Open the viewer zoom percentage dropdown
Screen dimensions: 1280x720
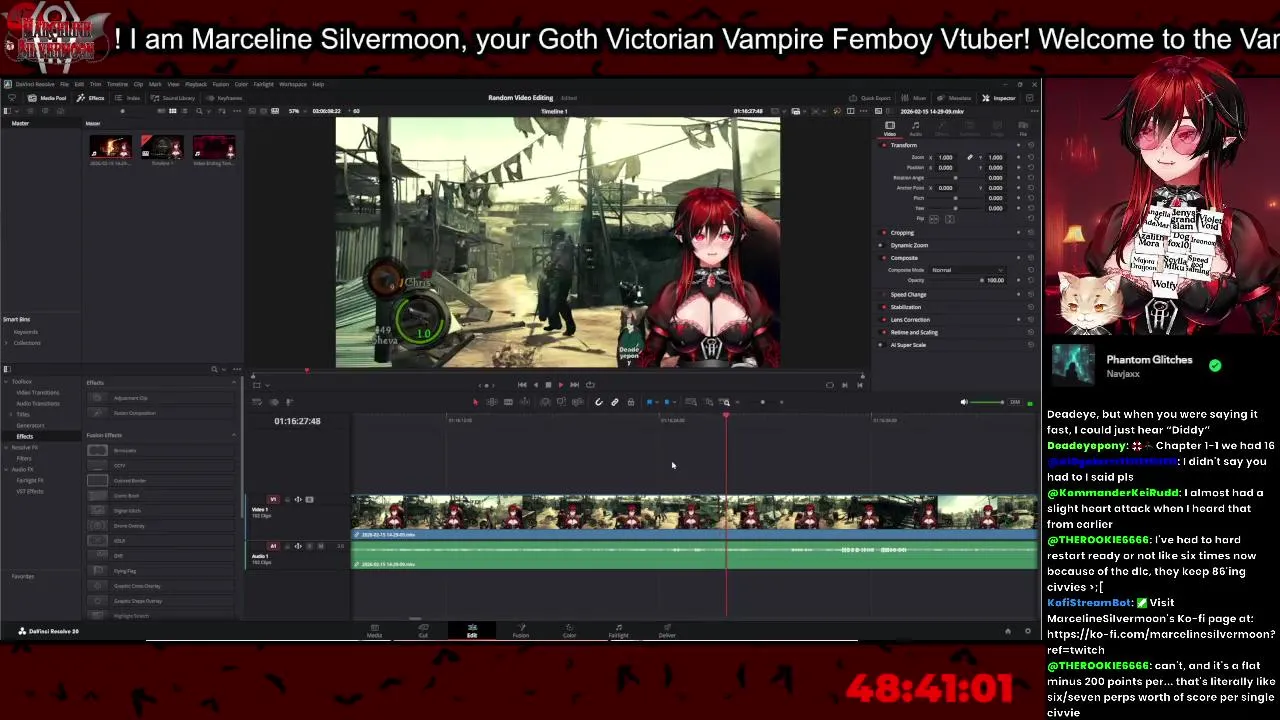(296, 111)
